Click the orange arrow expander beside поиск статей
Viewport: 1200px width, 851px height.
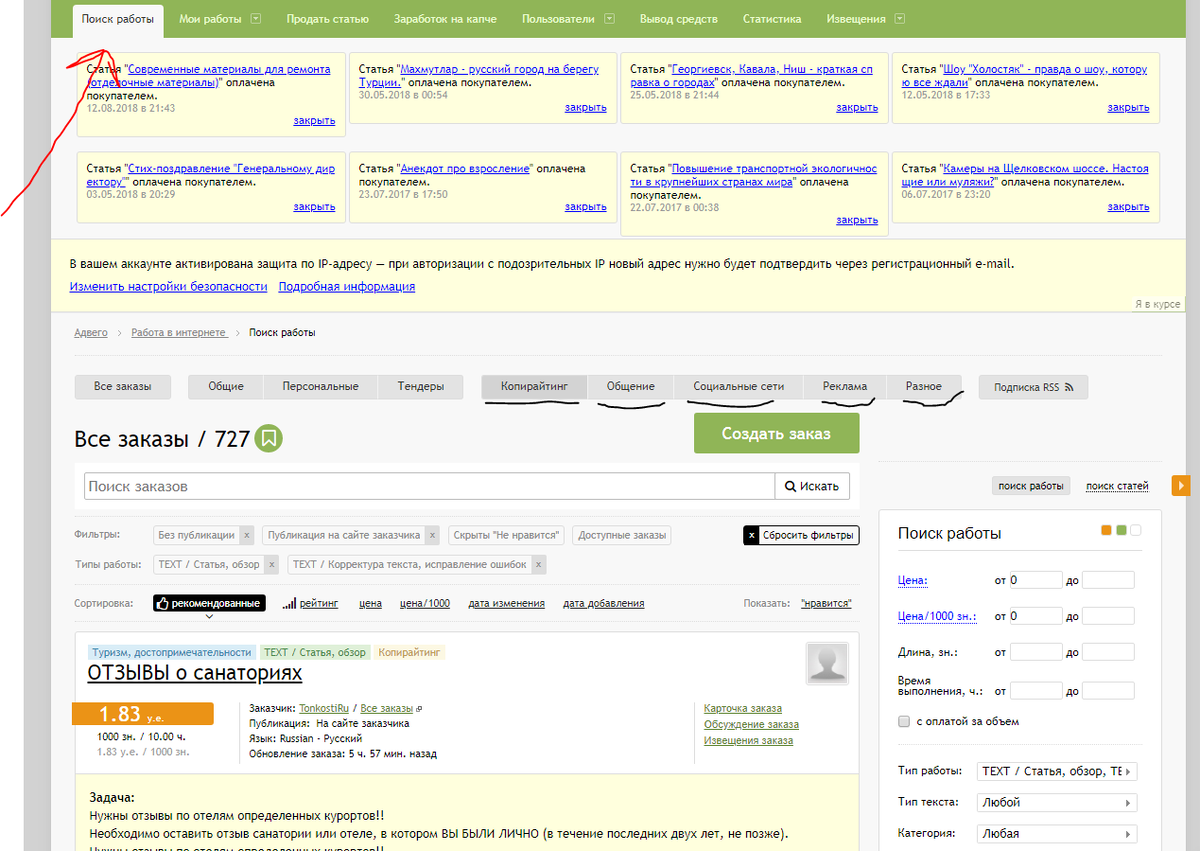(1181, 486)
